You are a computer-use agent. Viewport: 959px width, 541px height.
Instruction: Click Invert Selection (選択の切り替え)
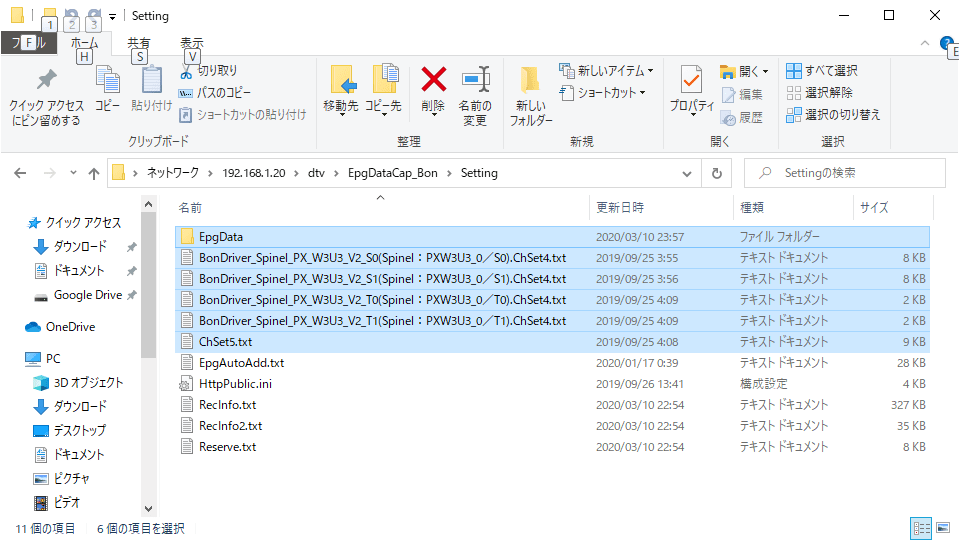pyautogui.click(x=833, y=115)
